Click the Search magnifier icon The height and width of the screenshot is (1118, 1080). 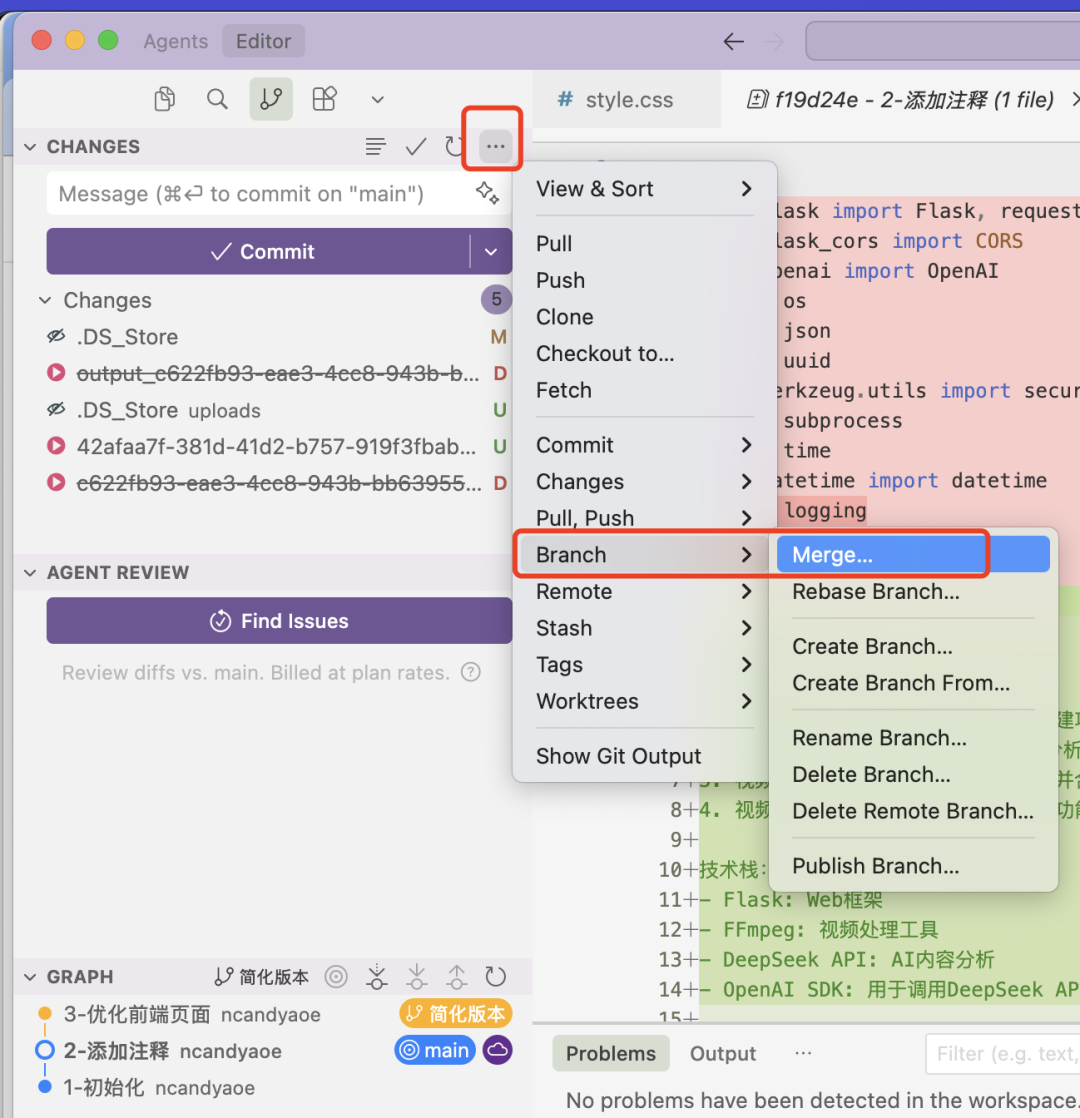[217, 99]
